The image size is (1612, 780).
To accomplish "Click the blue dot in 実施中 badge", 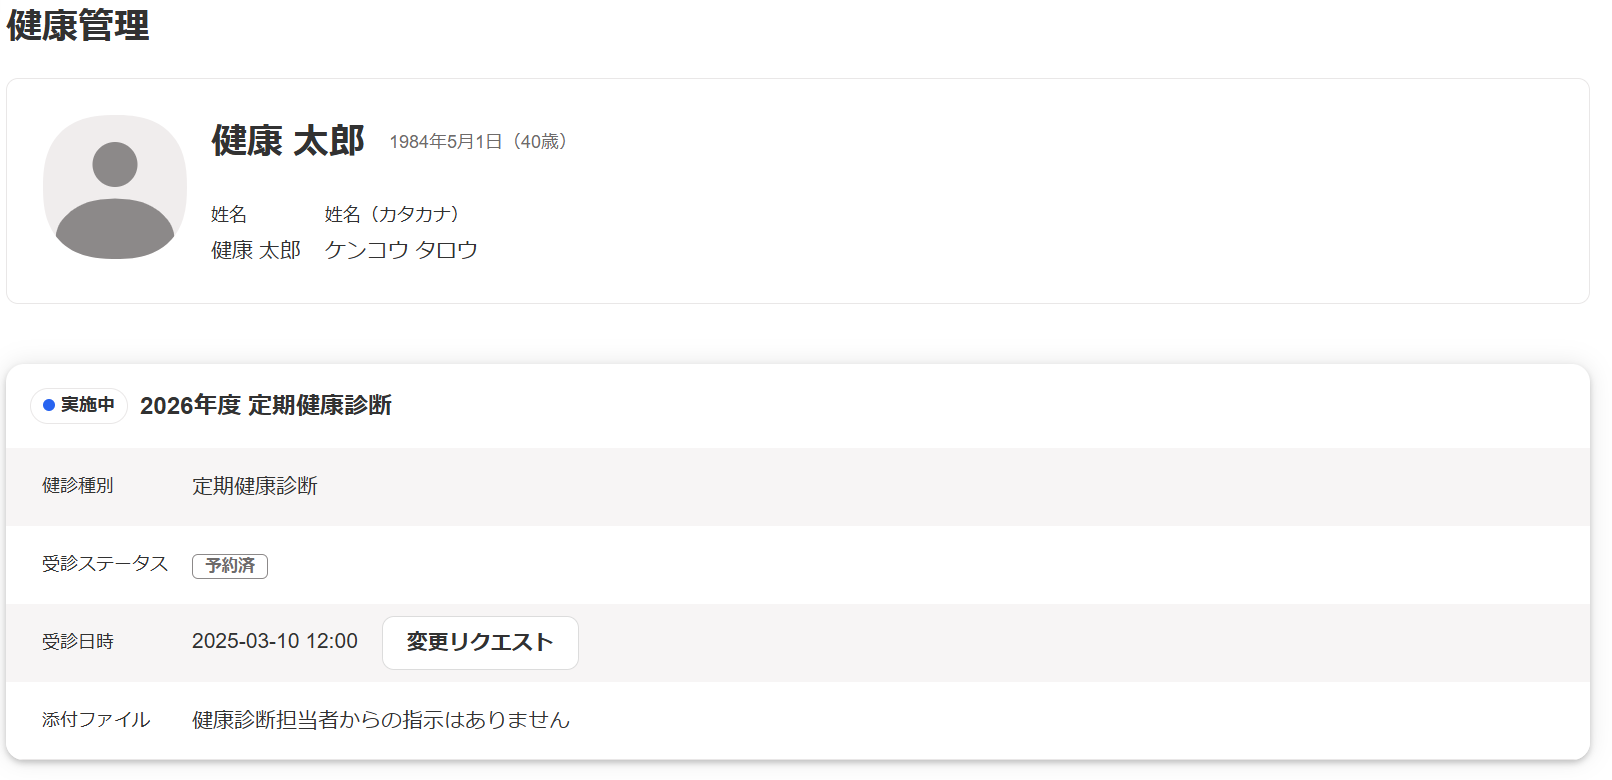I will point(49,405).
